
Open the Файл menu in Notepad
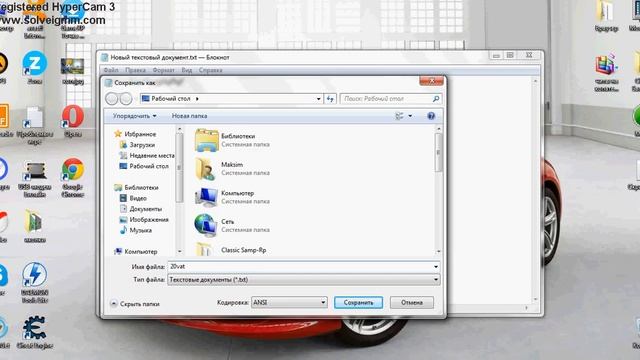point(111,70)
